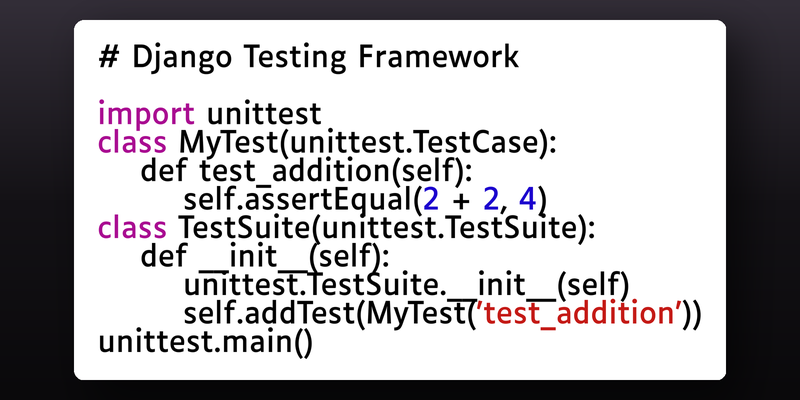This screenshot has height=400, width=800.
Task: Click the first blue number 2
Action: 431,201
